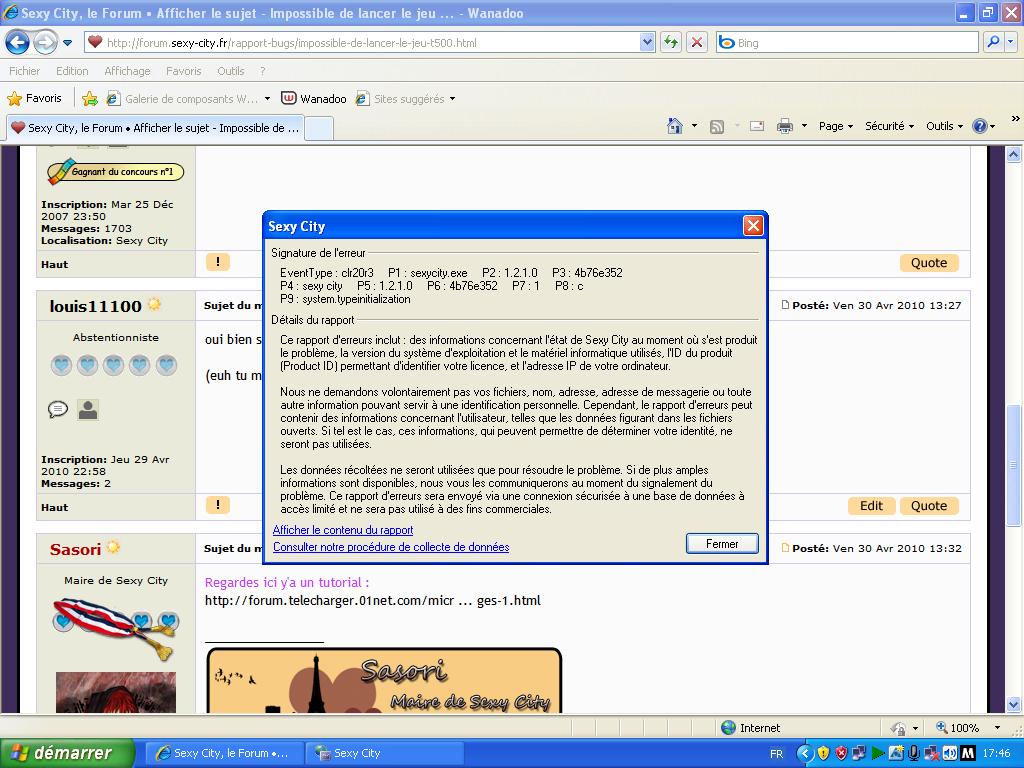This screenshot has height=768, width=1024.
Task: Click Fermer in the Sexy City dialog
Action: pyautogui.click(x=722, y=544)
